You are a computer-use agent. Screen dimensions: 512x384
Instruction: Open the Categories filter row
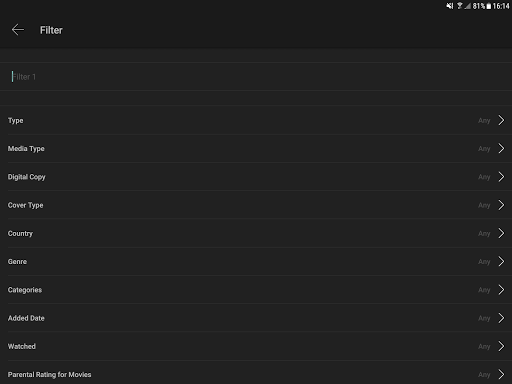tap(256, 290)
